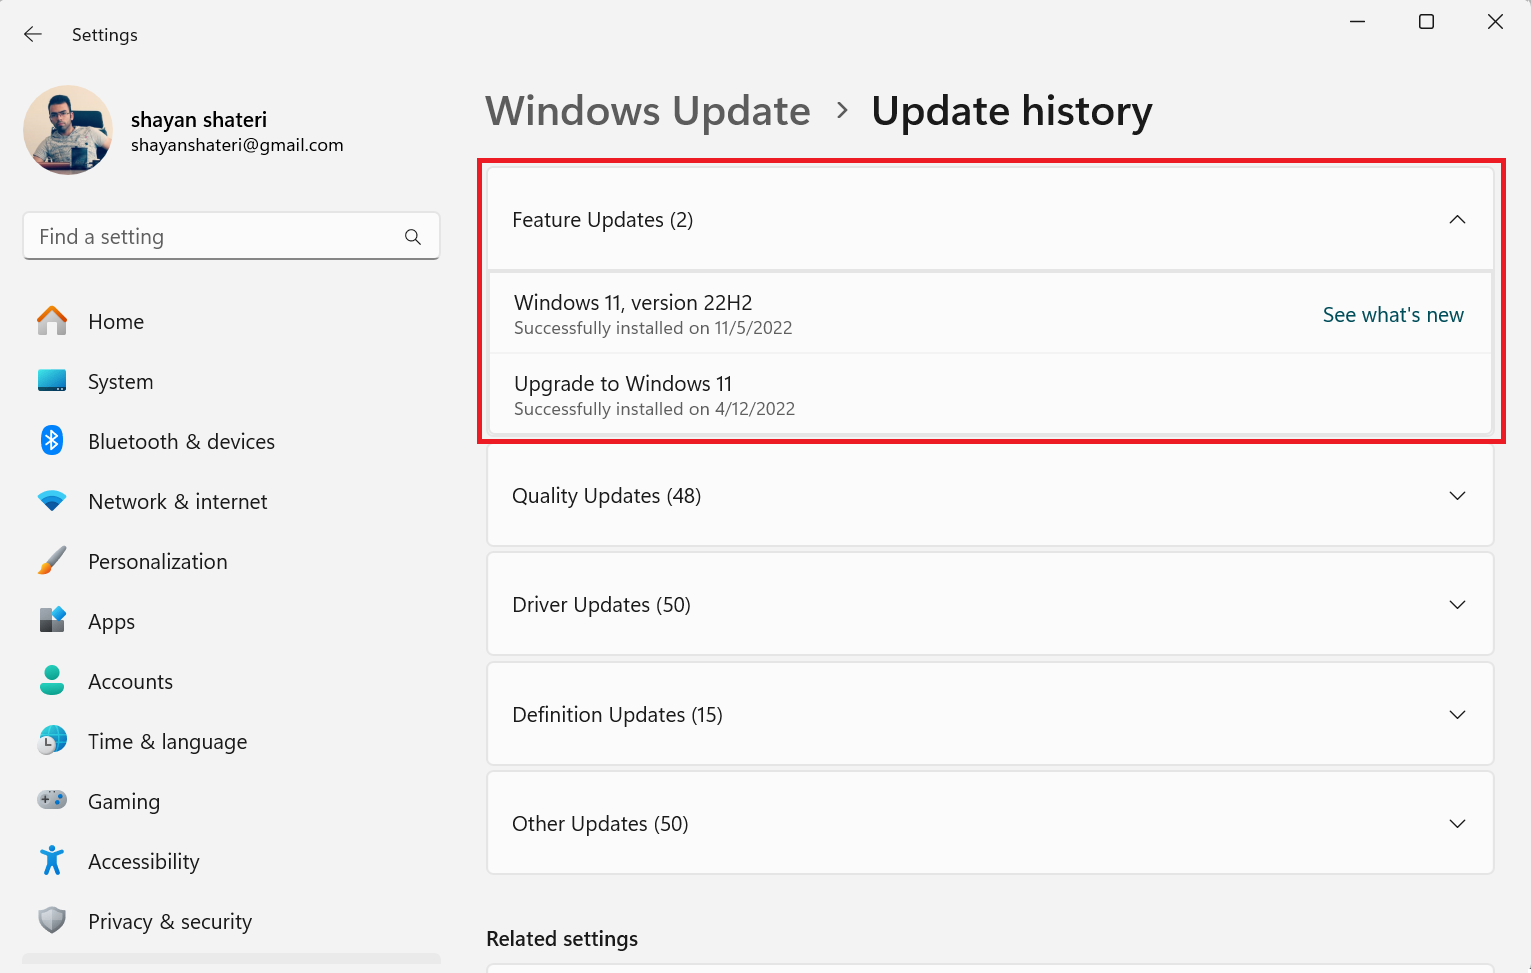Viewport: 1531px width, 973px height.
Task: Select Network & internet label
Action: [178, 502]
